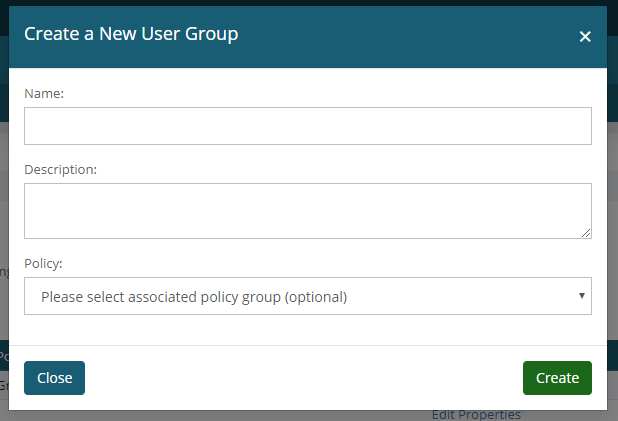Viewport: 618px width, 421px height.
Task: Select the policy group placeholder text
Action: [x=194, y=297]
